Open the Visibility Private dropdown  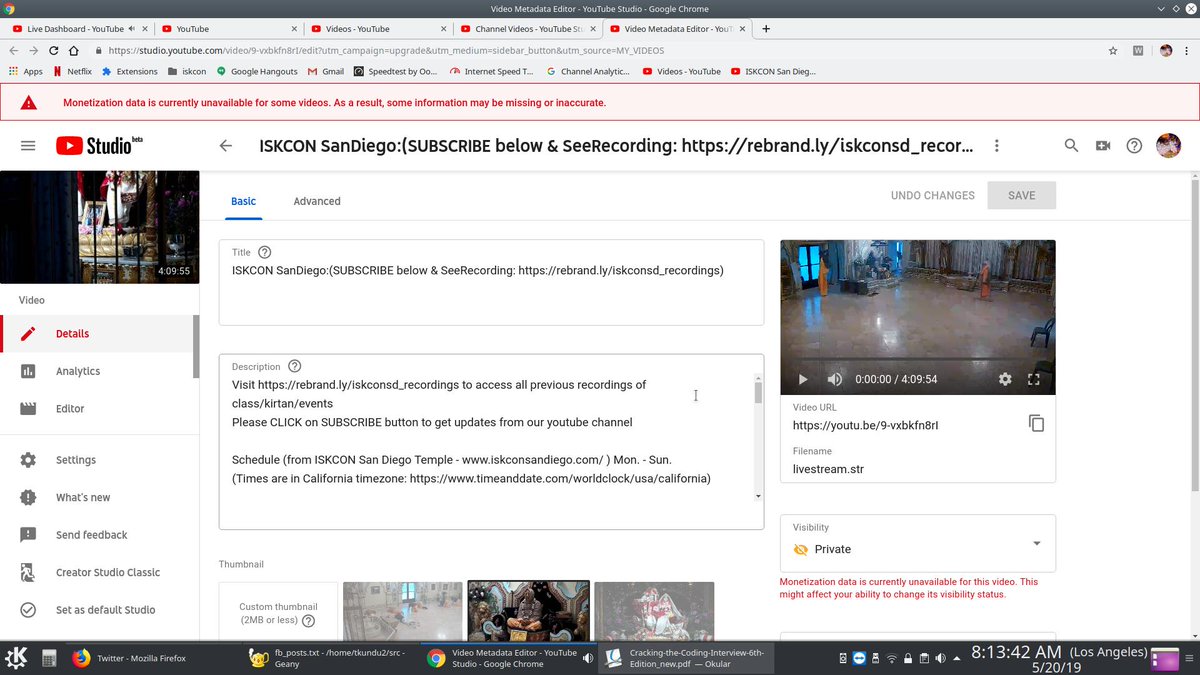(x=917, y=543)
